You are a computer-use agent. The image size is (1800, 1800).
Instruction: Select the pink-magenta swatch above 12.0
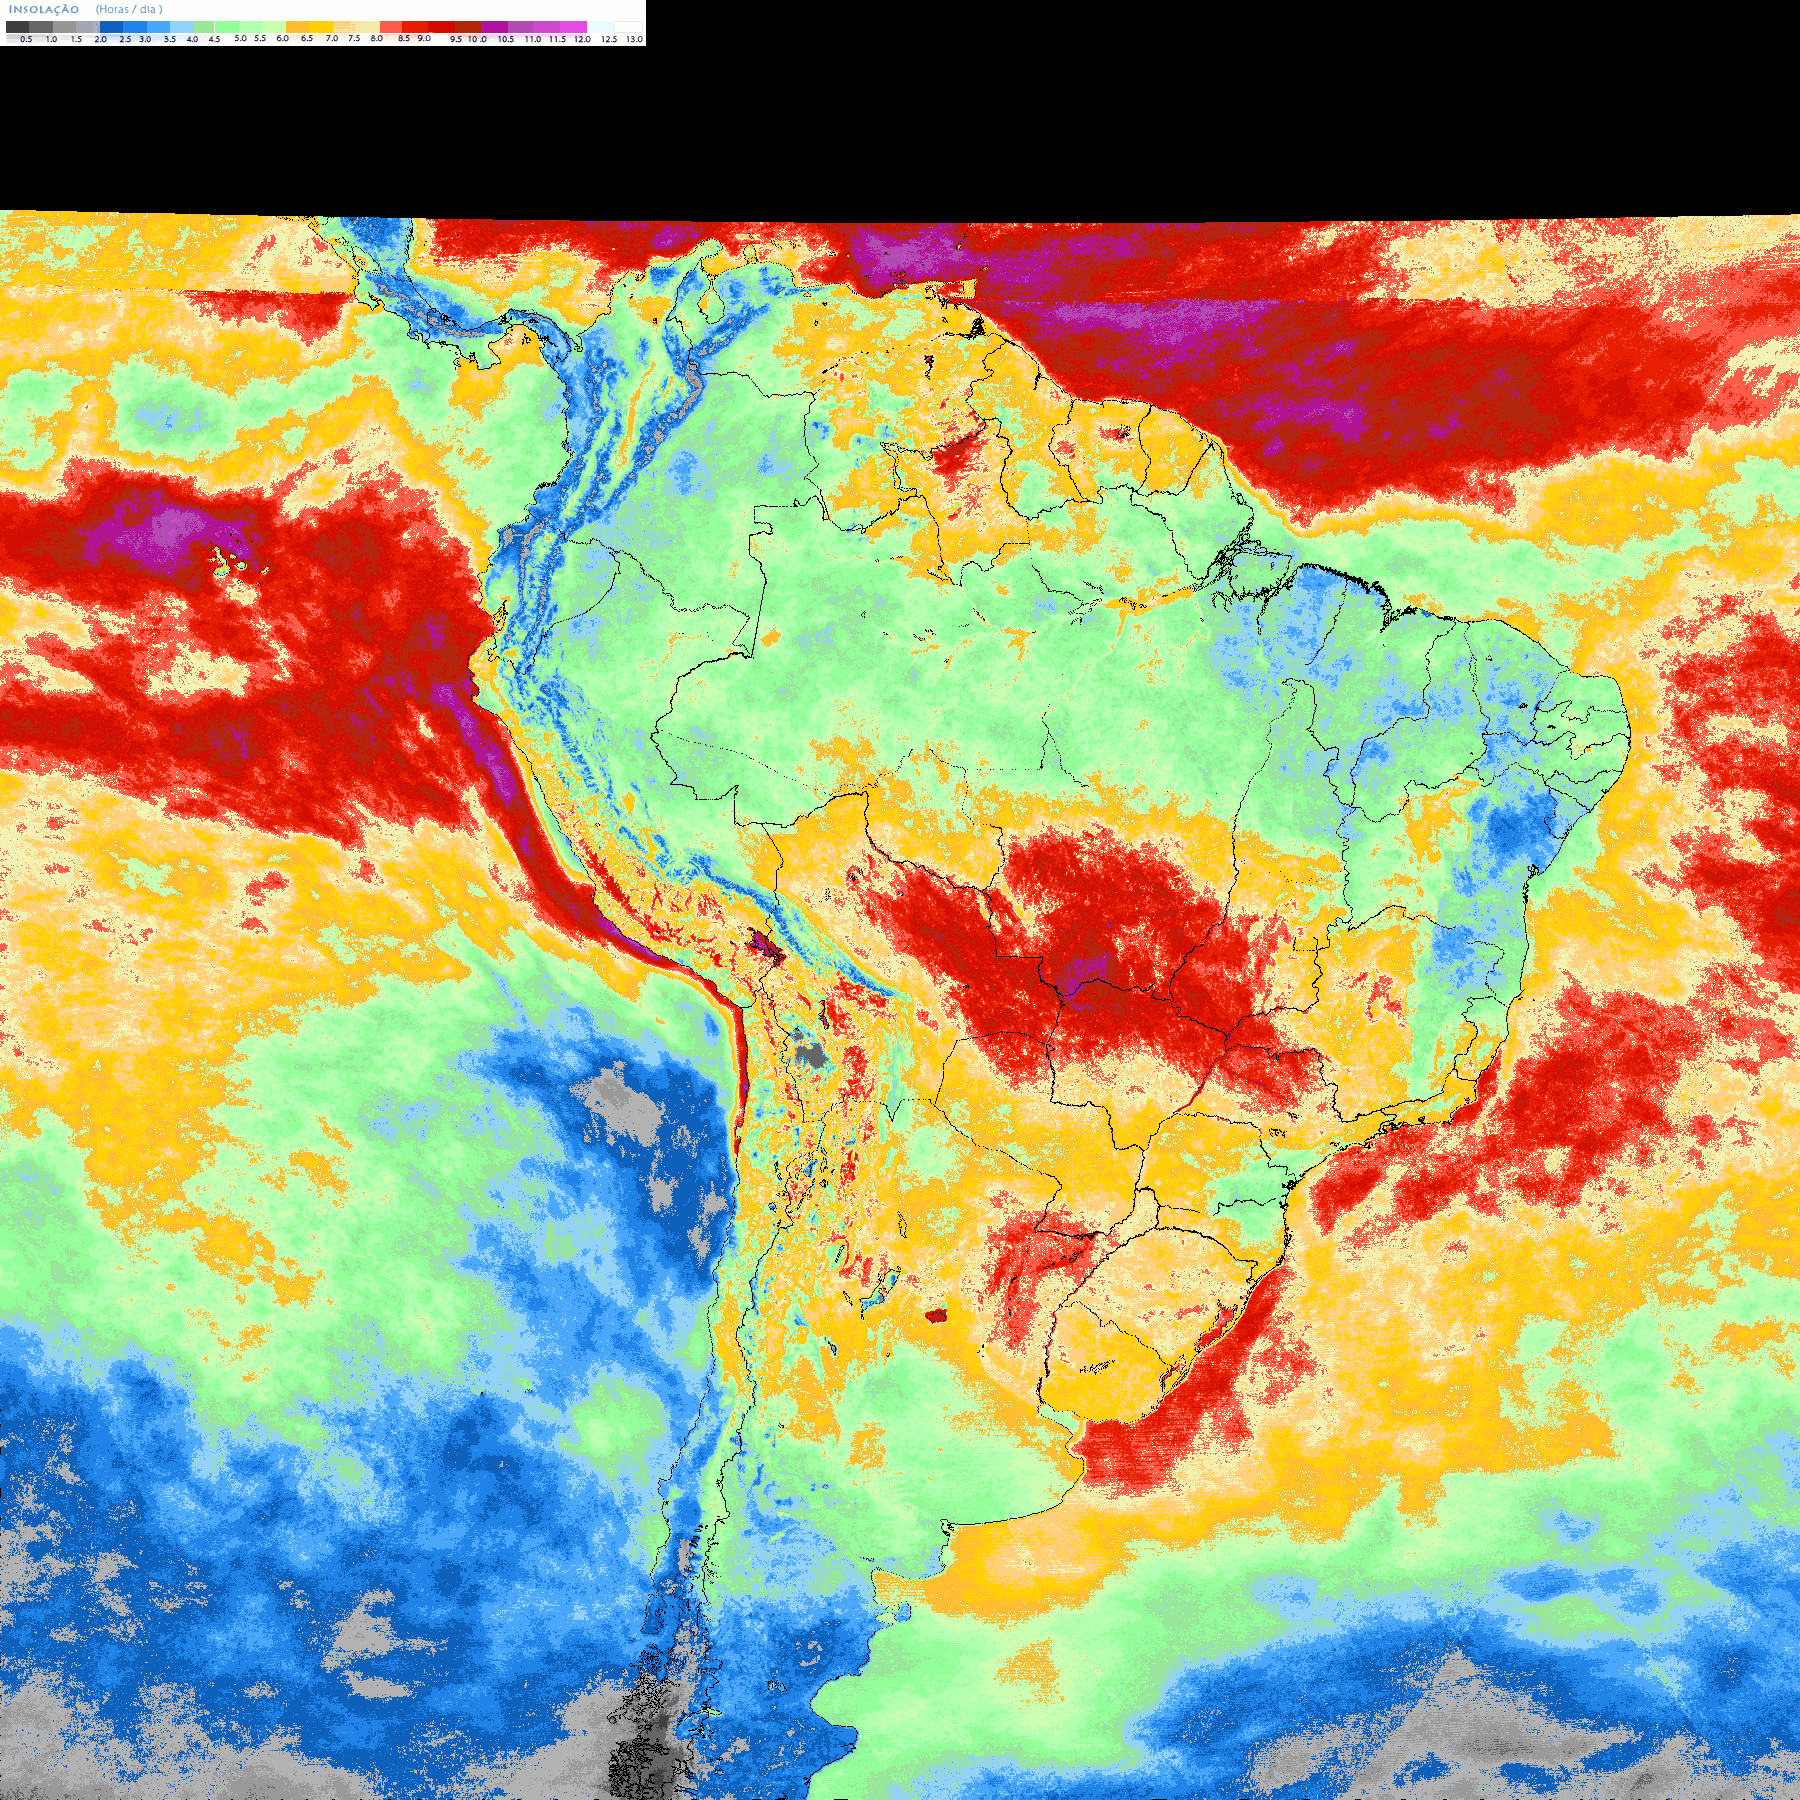573,27
